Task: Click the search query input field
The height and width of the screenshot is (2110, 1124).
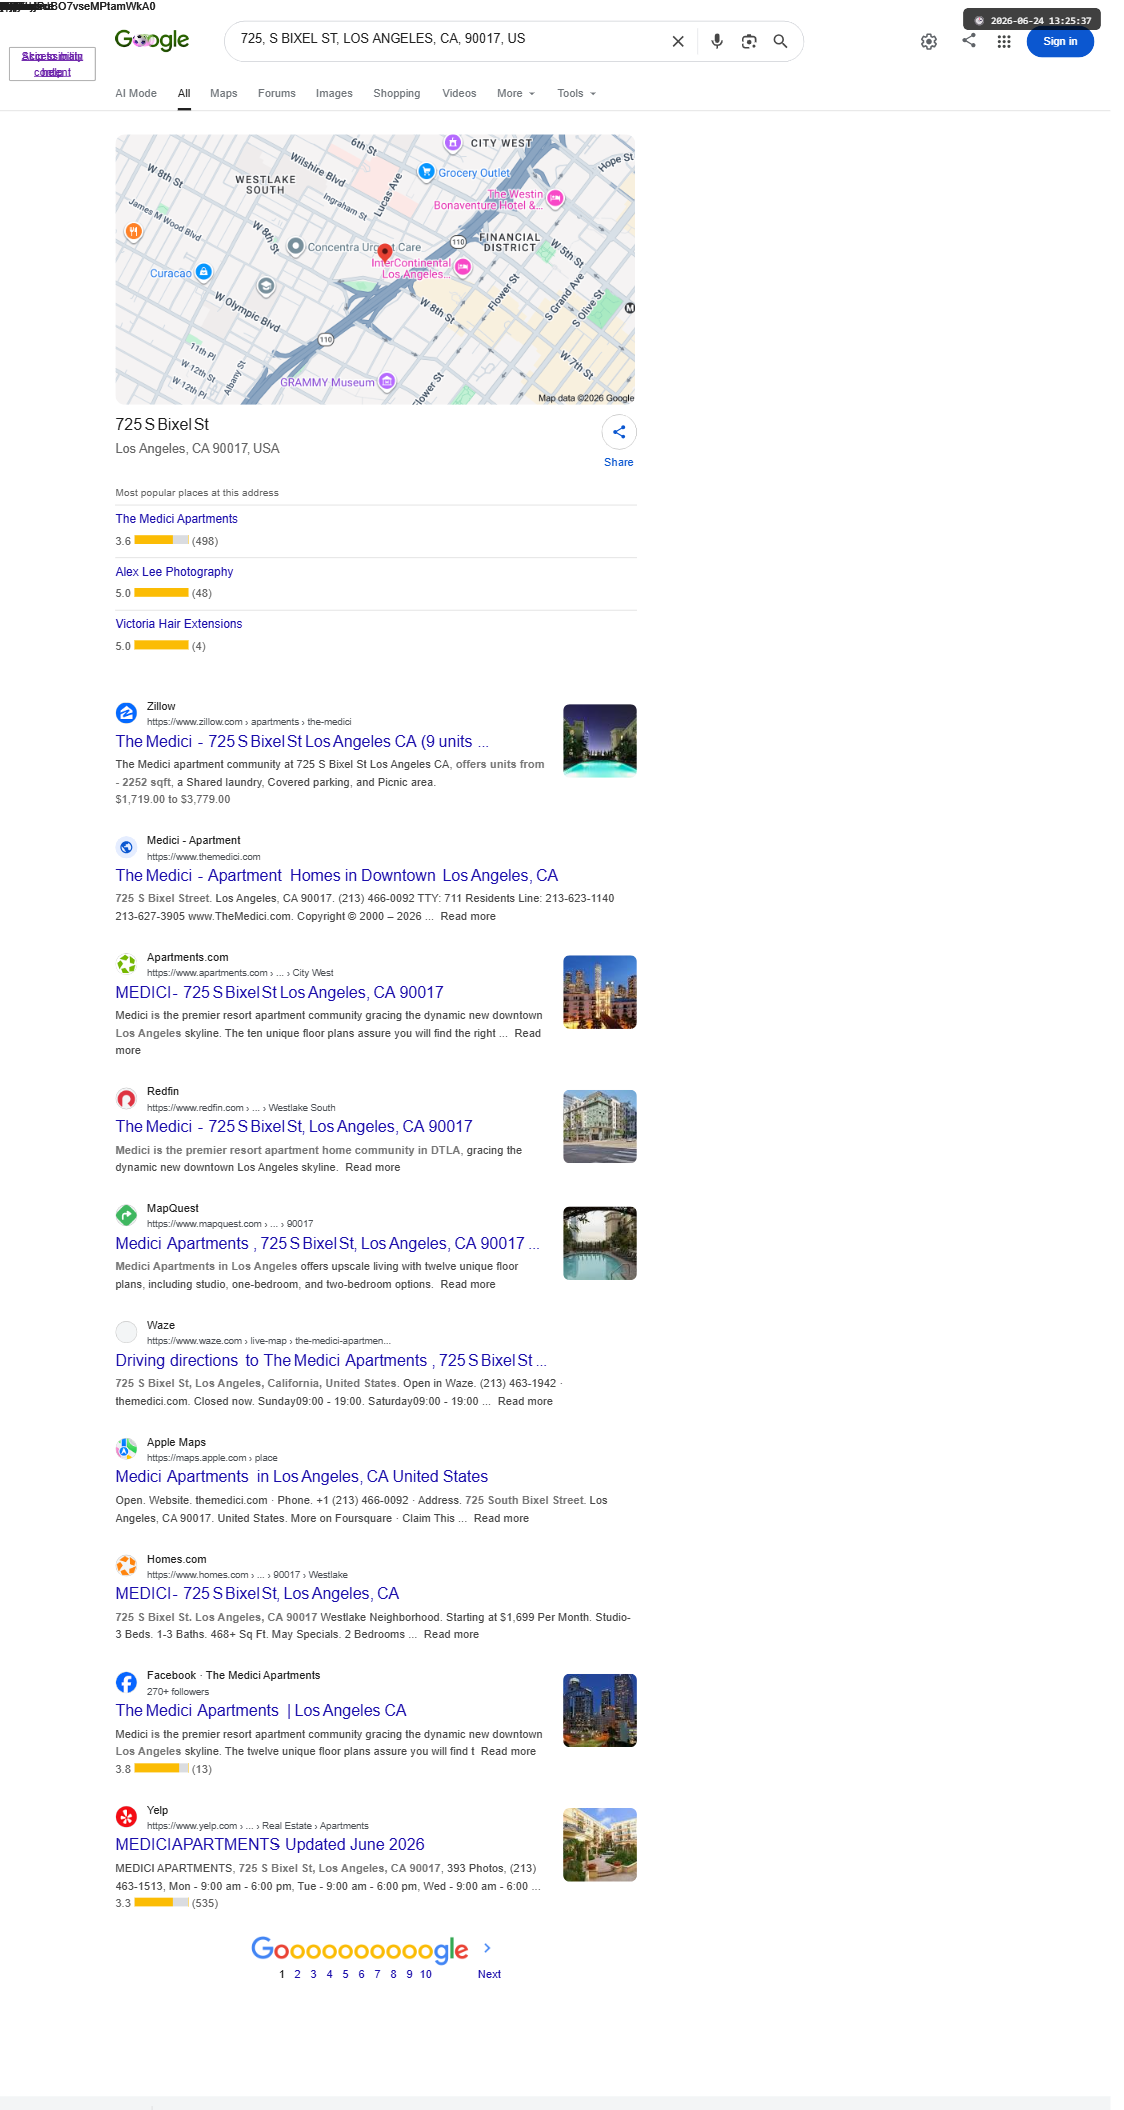Action: pyautogui.click(x=450, y=39)
